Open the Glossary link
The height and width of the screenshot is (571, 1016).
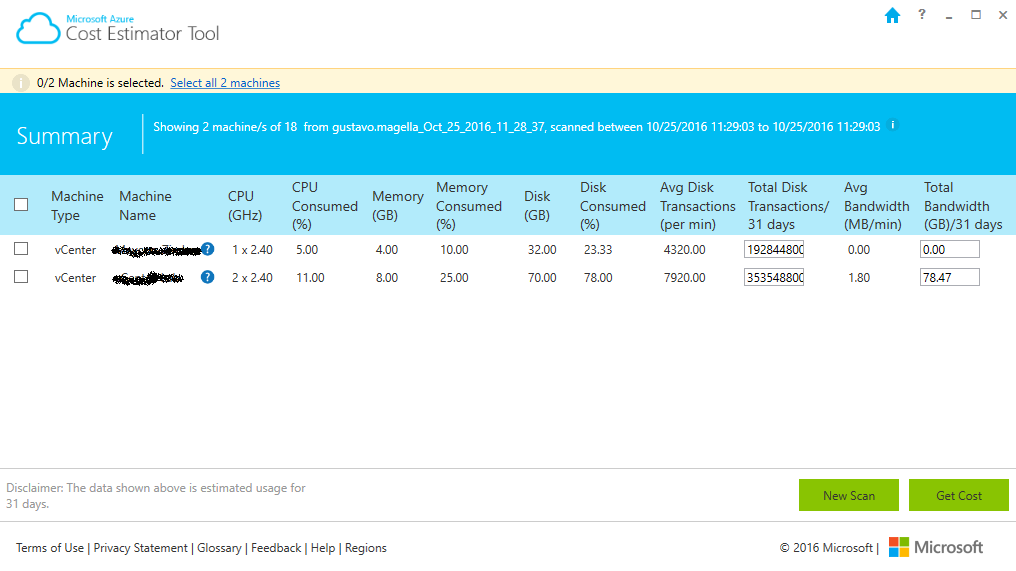[x=219, y=548]
